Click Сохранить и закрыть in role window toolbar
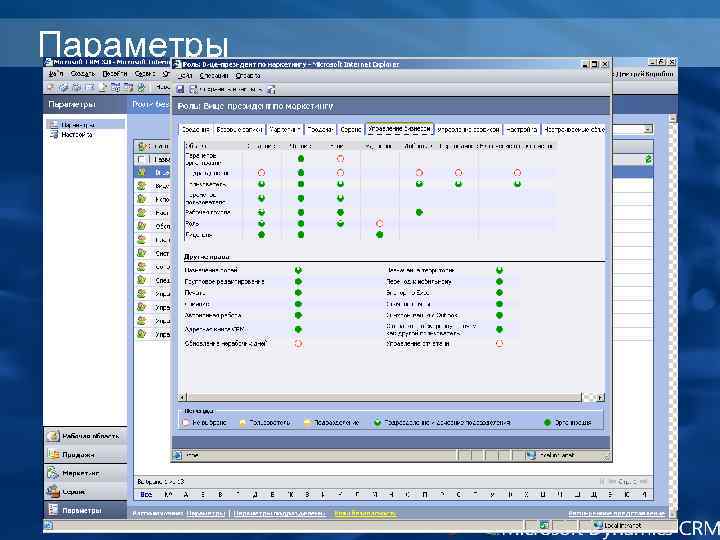 pos(227,89)
